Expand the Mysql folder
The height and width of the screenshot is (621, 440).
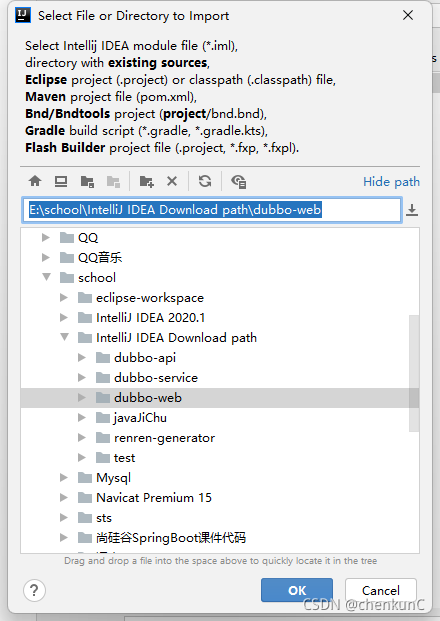coord(64,478)
